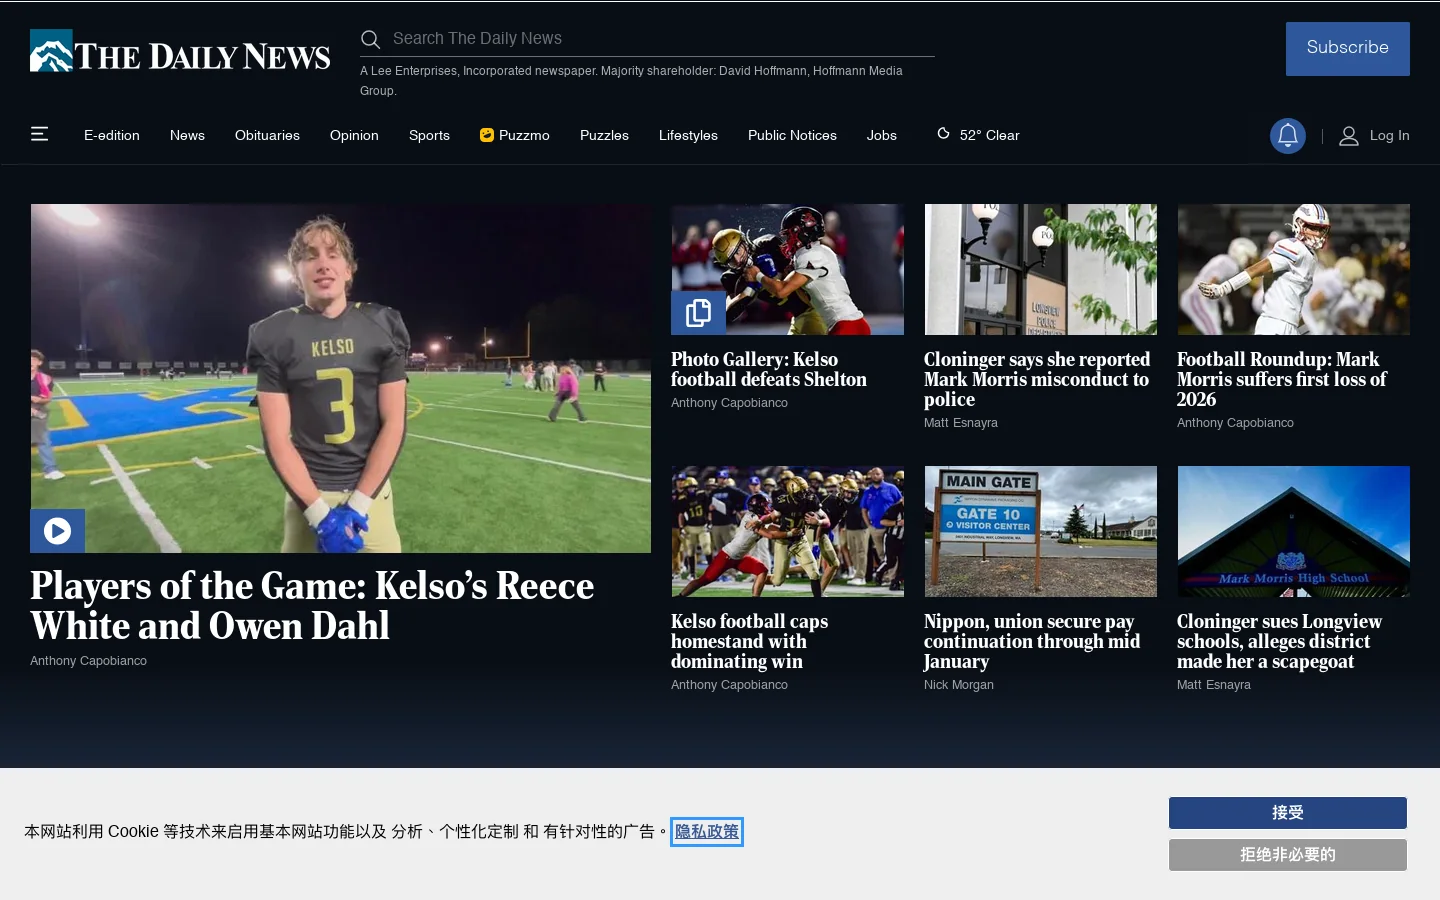Open the Obituaries section
This screenshot has width=1440, height=900.
click(x=267, y=135)
